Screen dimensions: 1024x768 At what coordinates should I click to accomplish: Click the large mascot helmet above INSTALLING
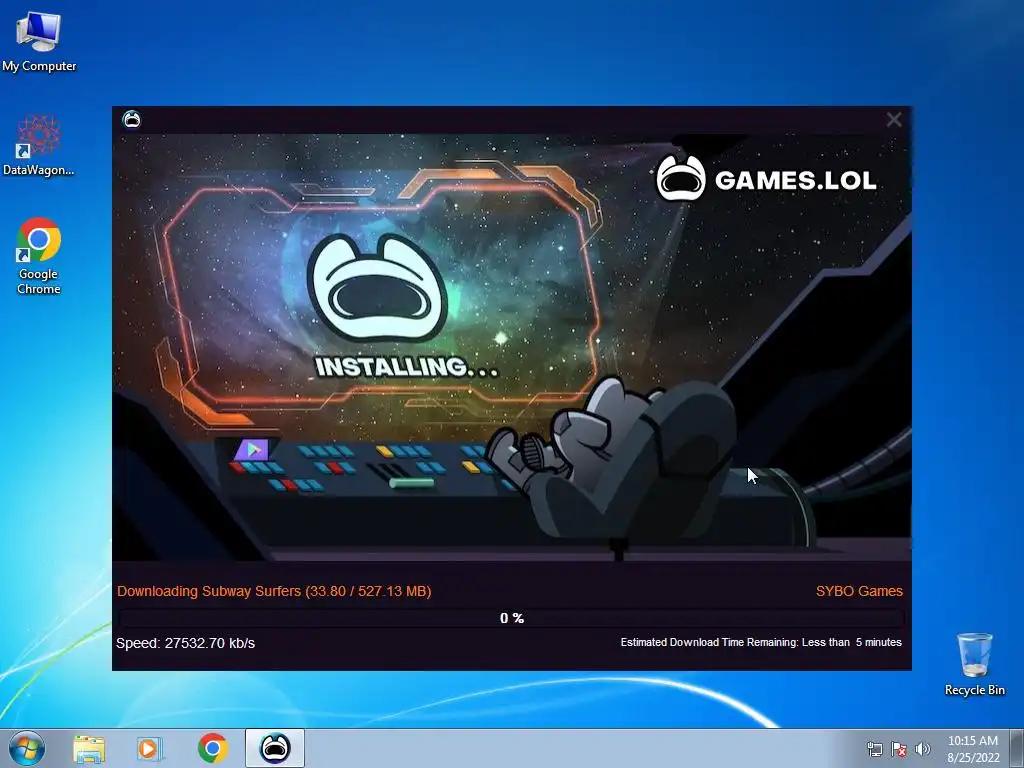tap(377, 287)
